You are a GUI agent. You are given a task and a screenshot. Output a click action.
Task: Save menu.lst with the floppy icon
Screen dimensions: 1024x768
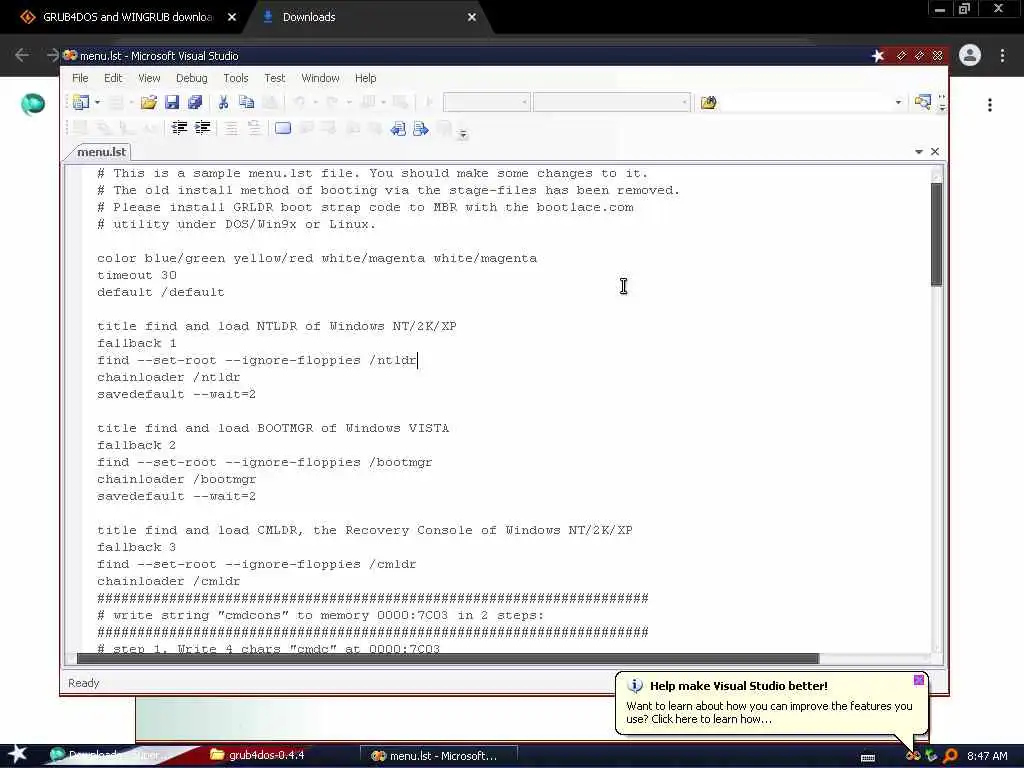[172, 103]
